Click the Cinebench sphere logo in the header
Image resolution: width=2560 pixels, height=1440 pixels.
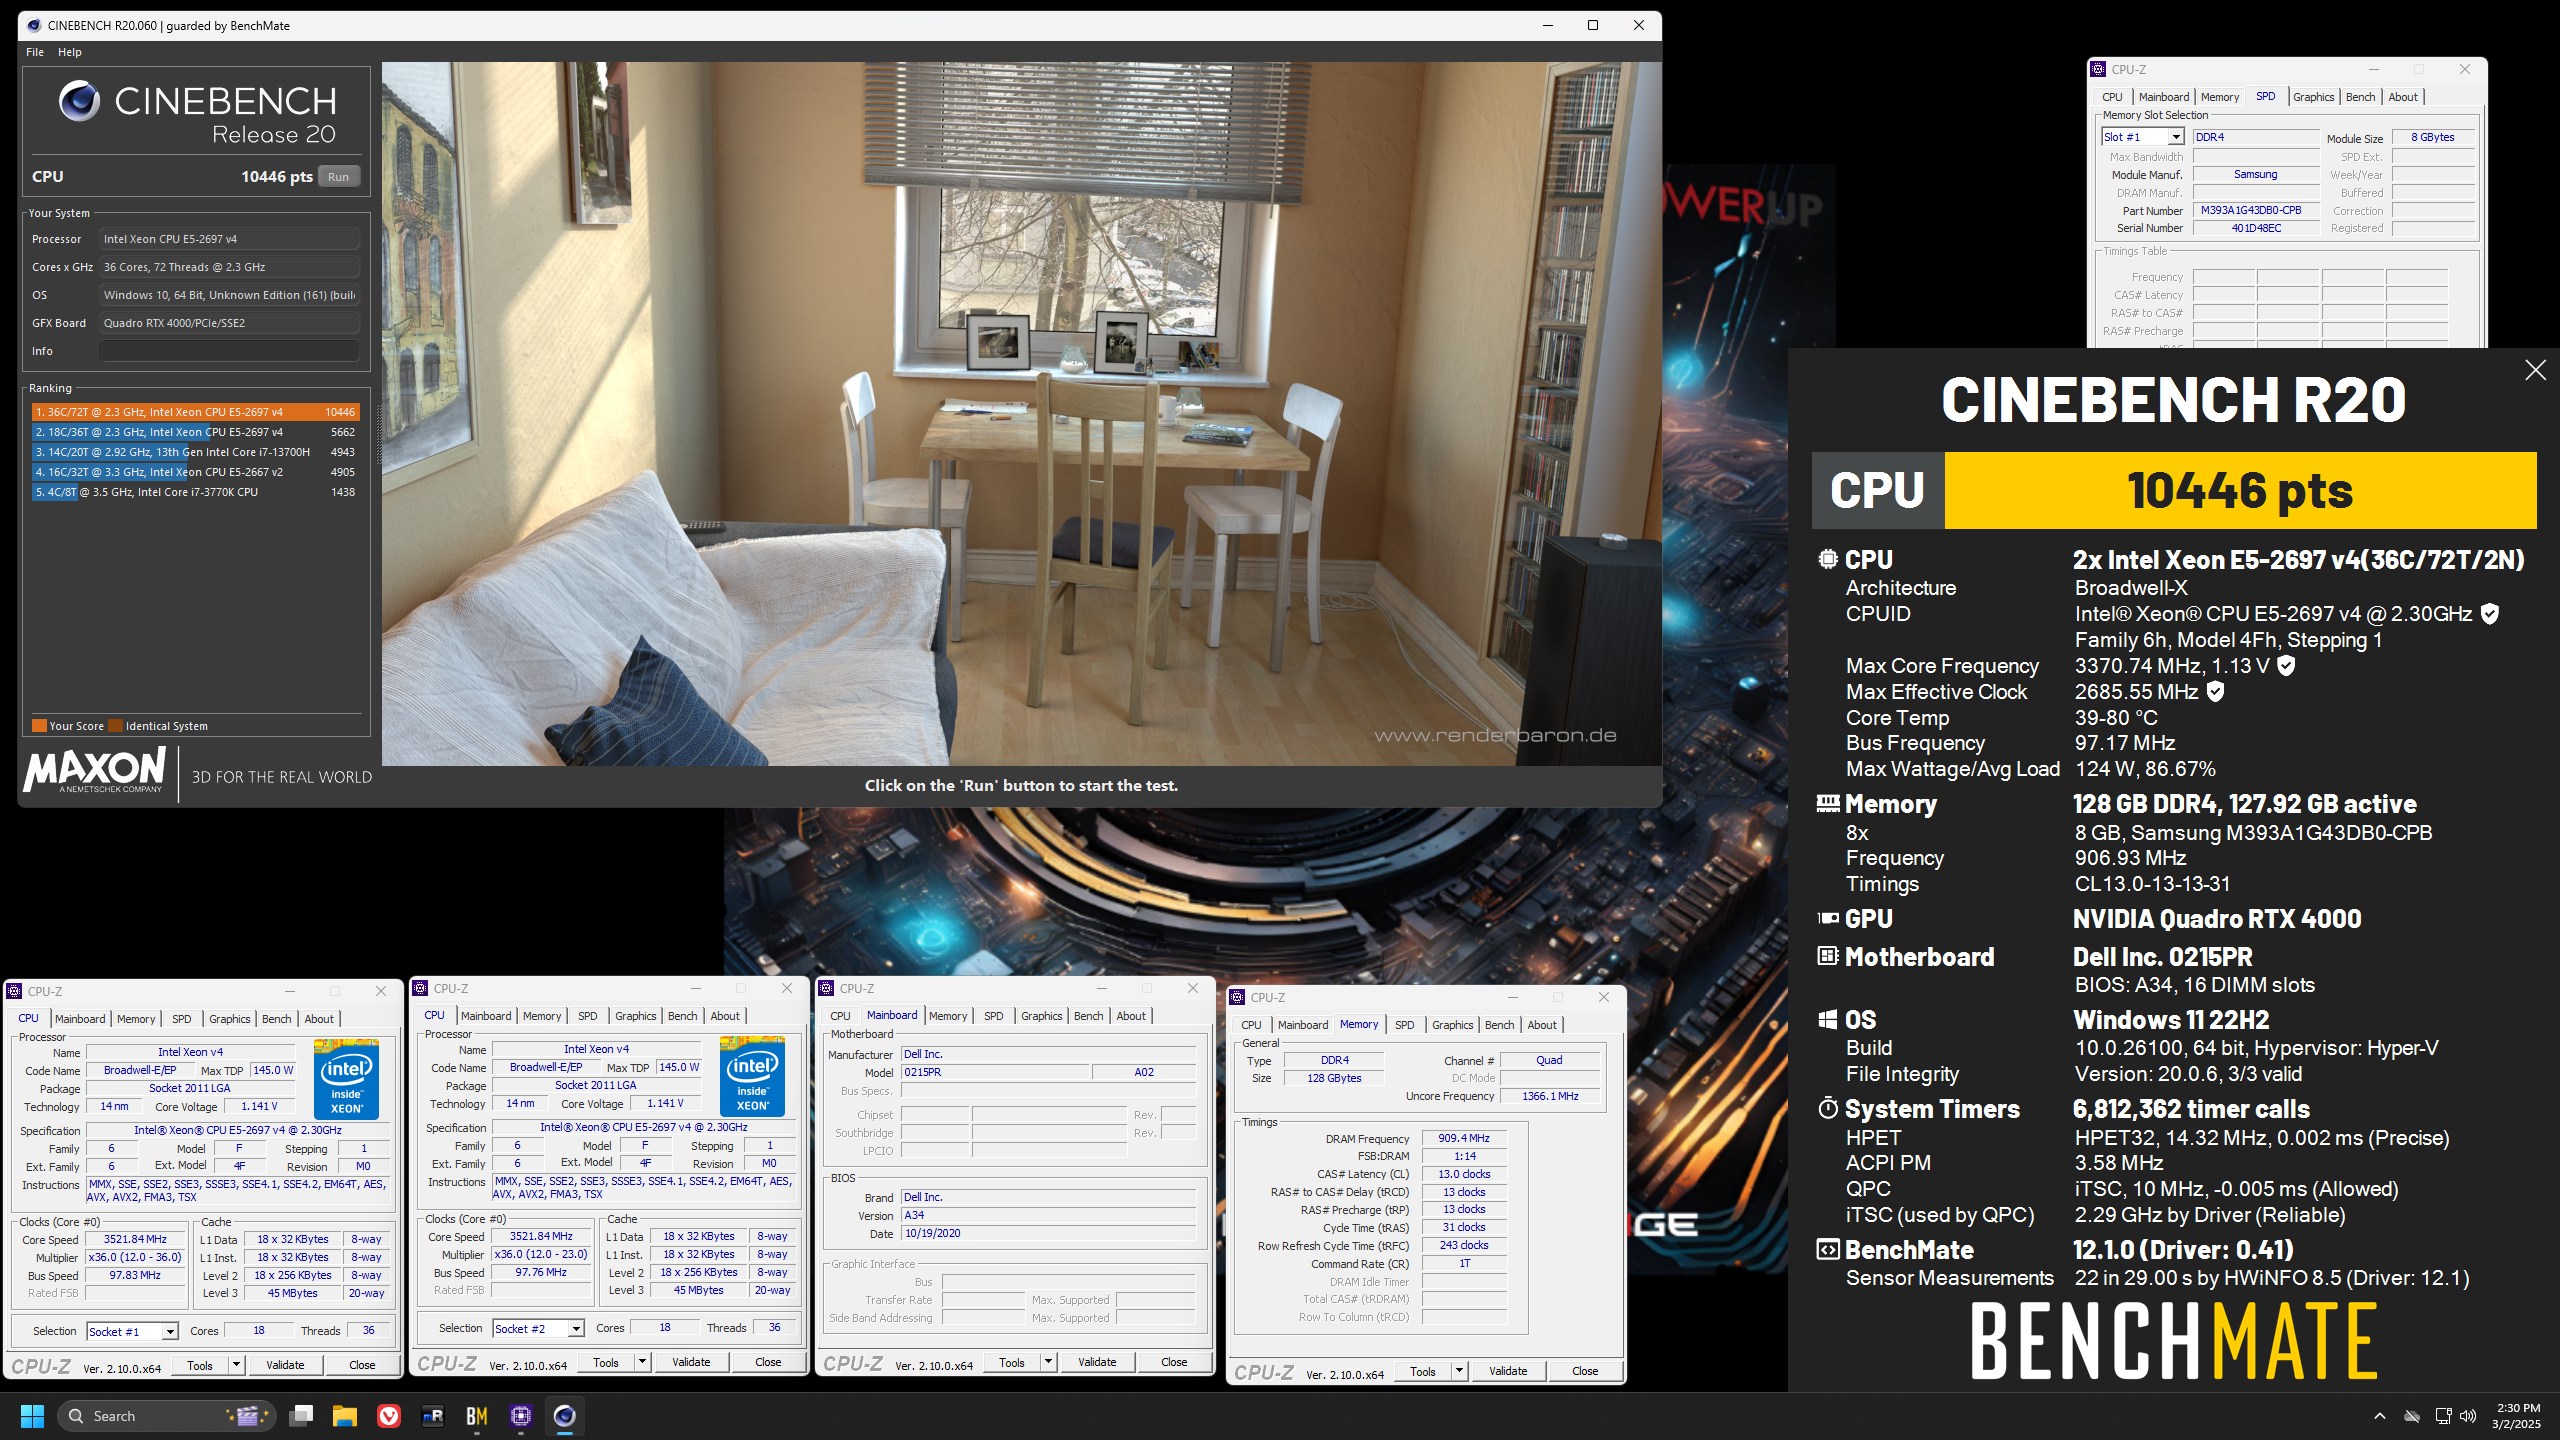pos(79,101)
